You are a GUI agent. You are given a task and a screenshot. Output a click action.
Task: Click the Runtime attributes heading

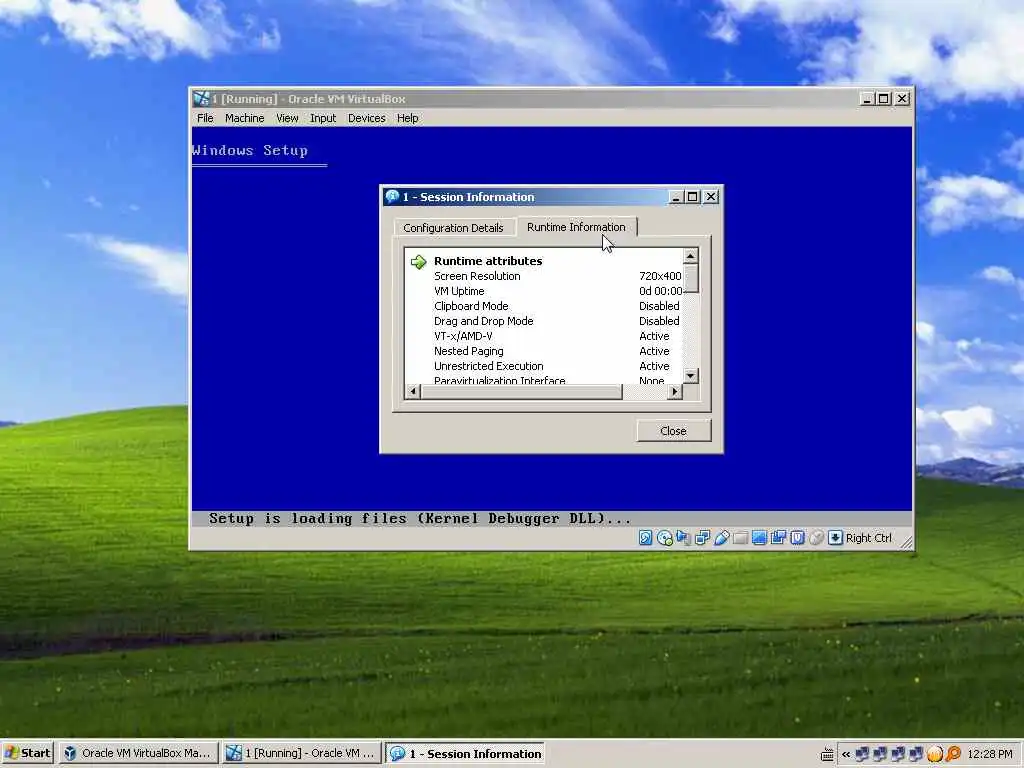point(488,261)
